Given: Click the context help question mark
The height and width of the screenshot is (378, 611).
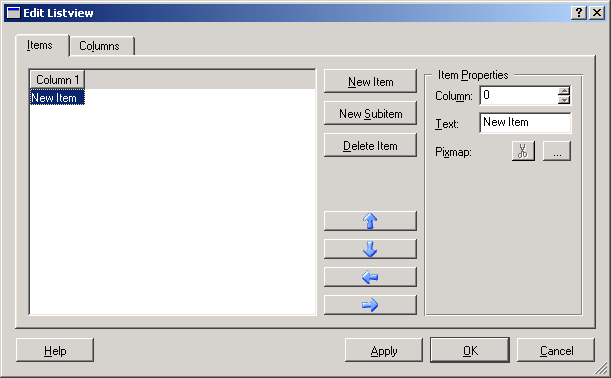Looking at the screenshot, I should click(579, 13).
